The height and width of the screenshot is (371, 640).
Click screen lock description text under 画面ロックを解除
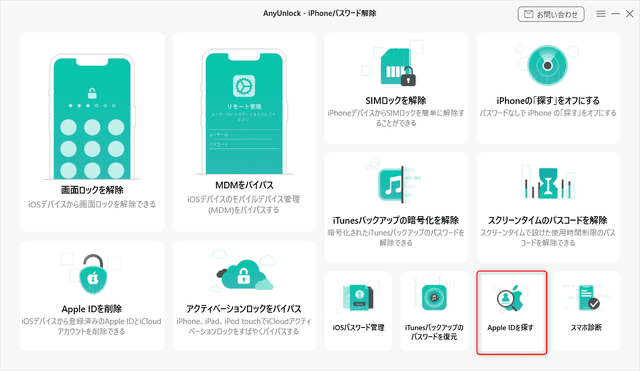(92, 204)
